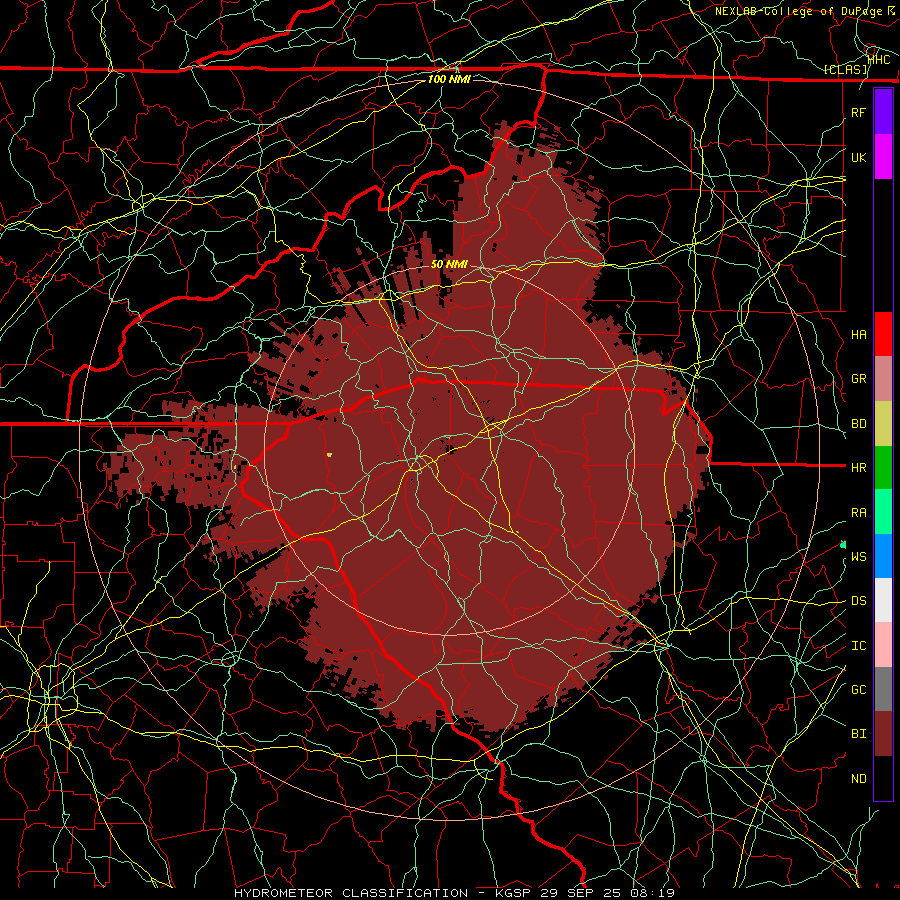The height and width of the screenshot is (900, 900).
Task: Click the BD legend label
Action: coord(859,424)
